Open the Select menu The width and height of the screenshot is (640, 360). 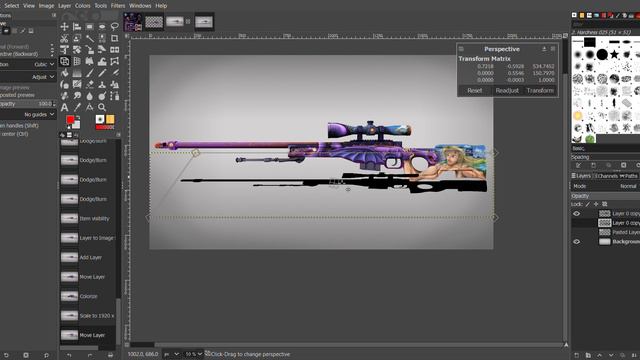12,6
